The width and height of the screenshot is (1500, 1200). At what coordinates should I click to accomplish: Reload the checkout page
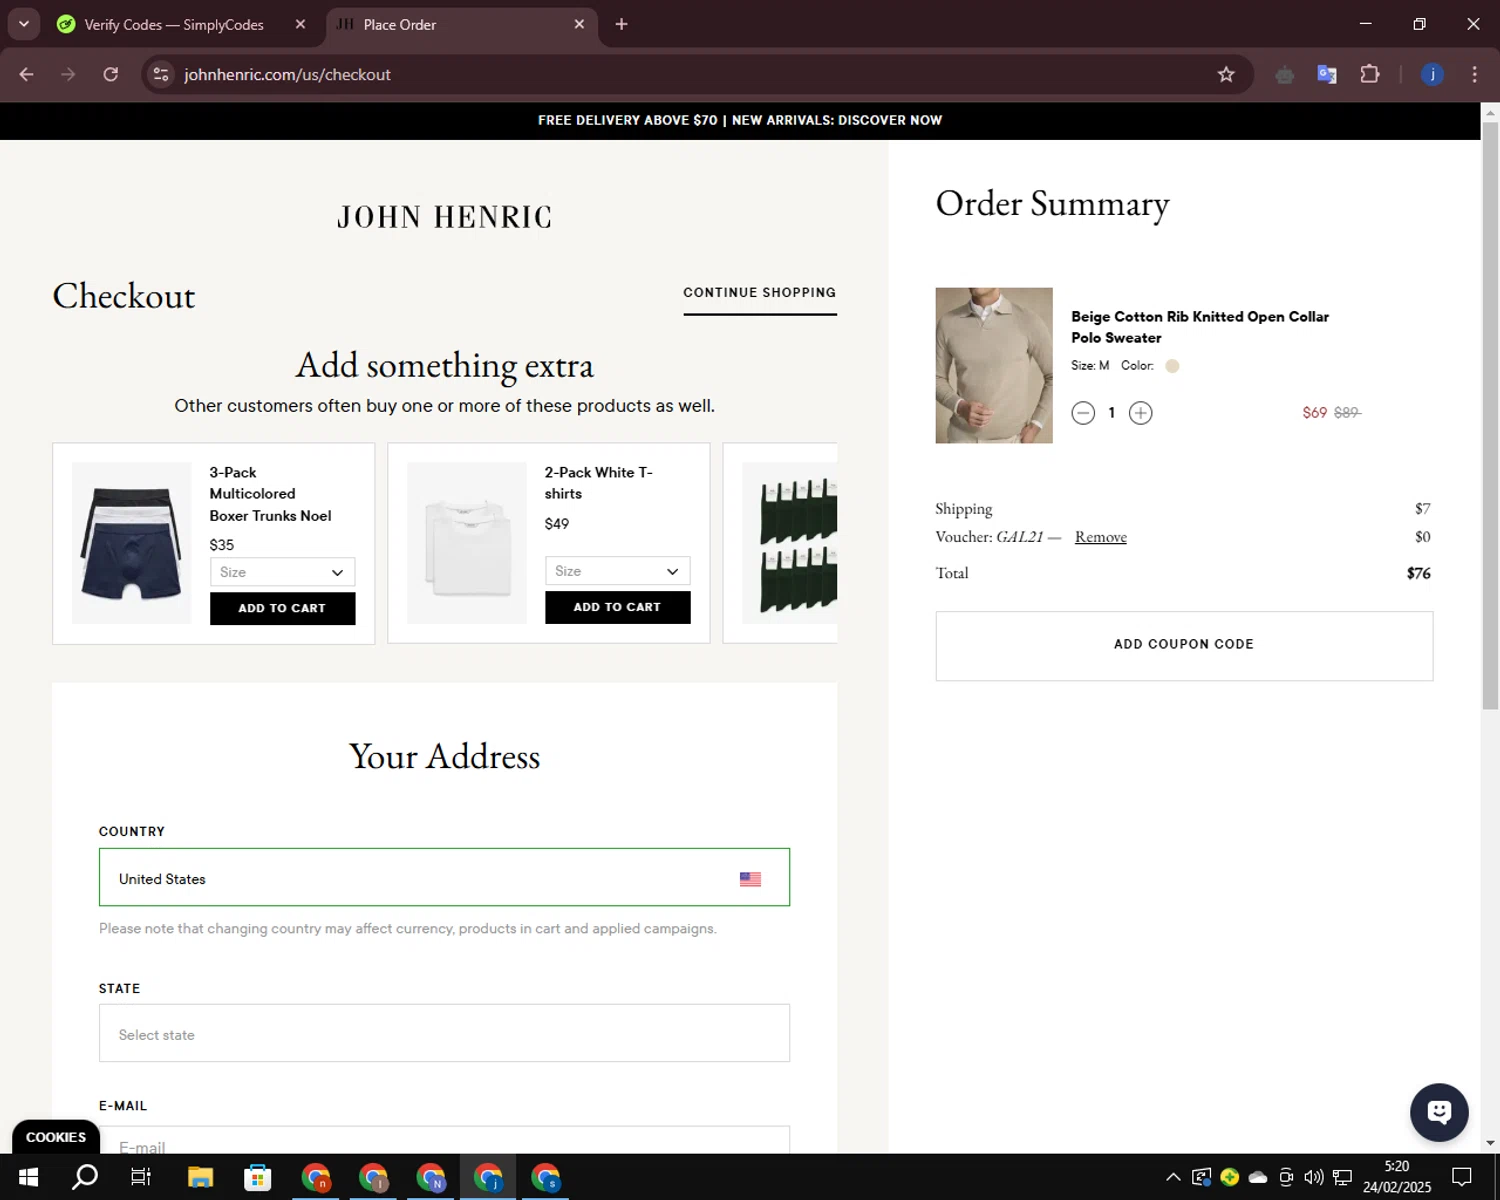pyautogui.click(x=111, y=74)
